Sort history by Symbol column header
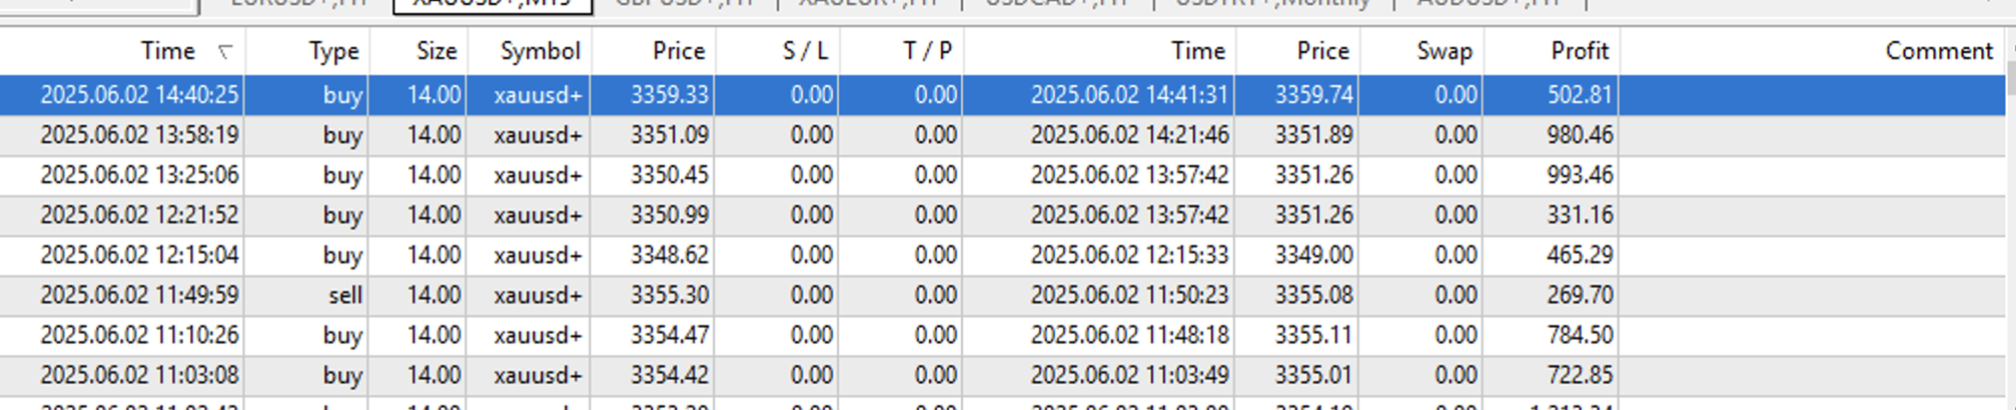The height and width of the screenshot is (410, 2016). (539, 52)
